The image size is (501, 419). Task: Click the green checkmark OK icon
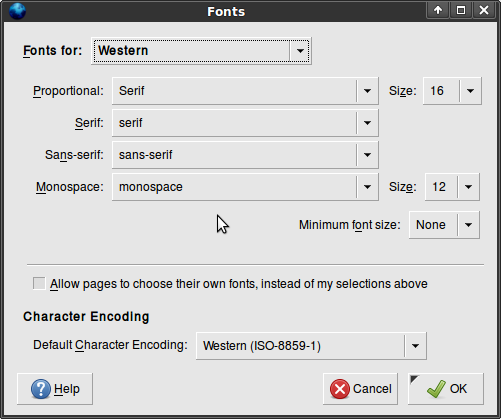click(x=436, y=389)
